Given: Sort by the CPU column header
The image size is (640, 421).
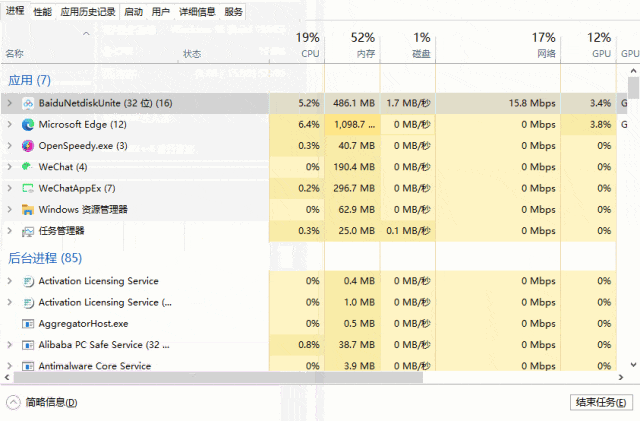Looking at the screenshot, I should [297, 45].
